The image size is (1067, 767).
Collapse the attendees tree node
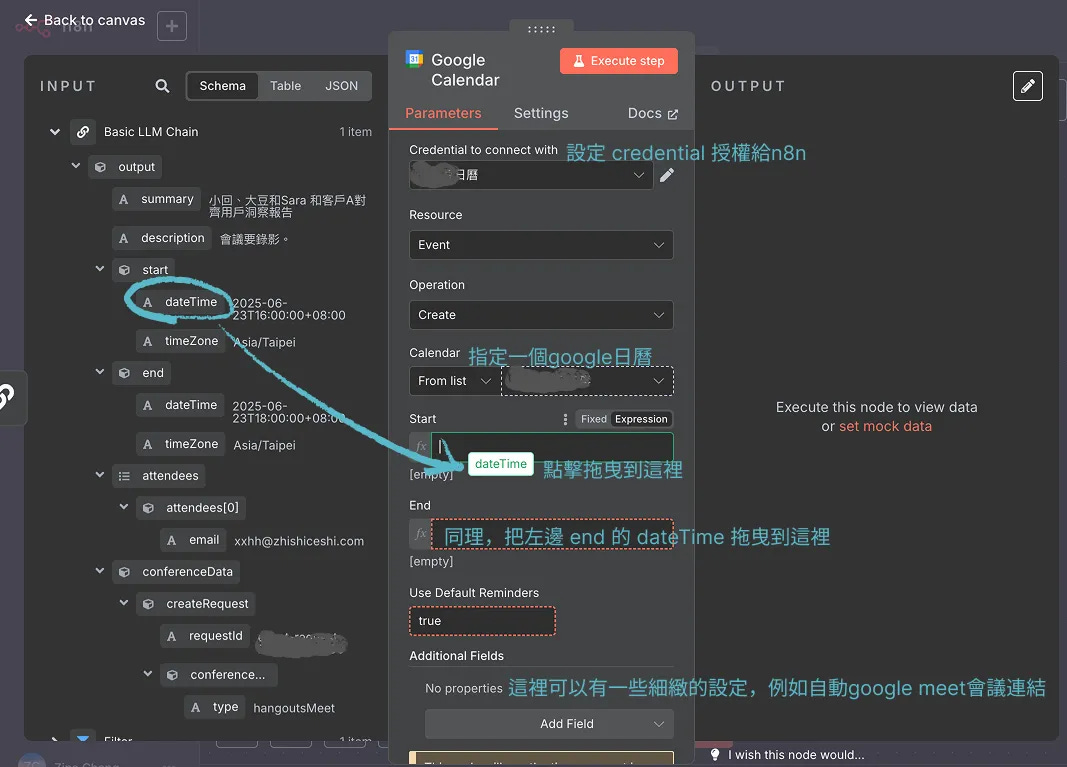[100, 475]
